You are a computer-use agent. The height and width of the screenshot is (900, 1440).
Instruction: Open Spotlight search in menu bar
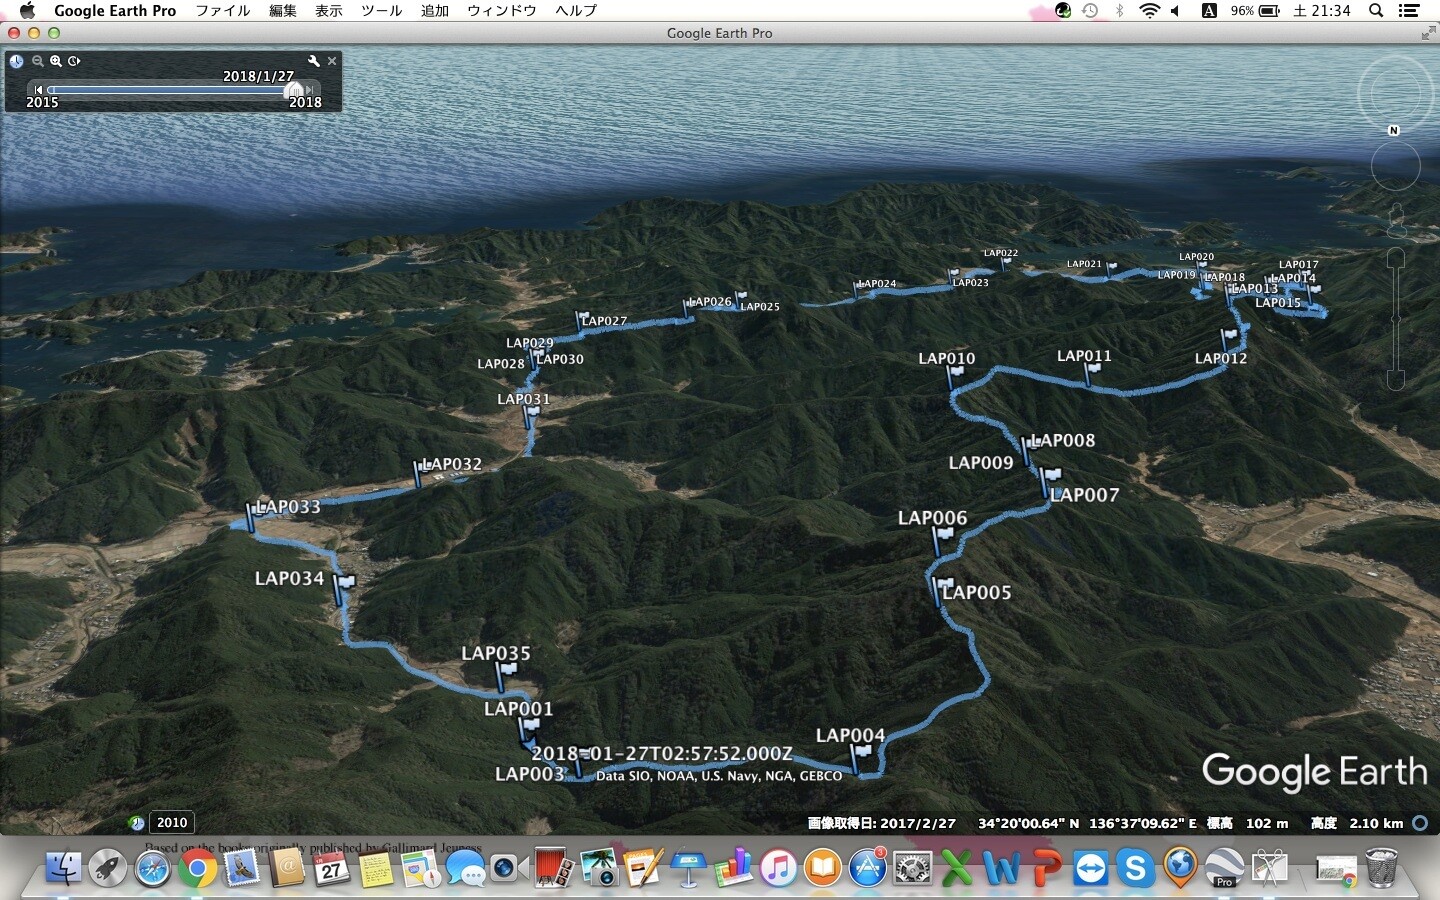click(x=1376, y=10)
